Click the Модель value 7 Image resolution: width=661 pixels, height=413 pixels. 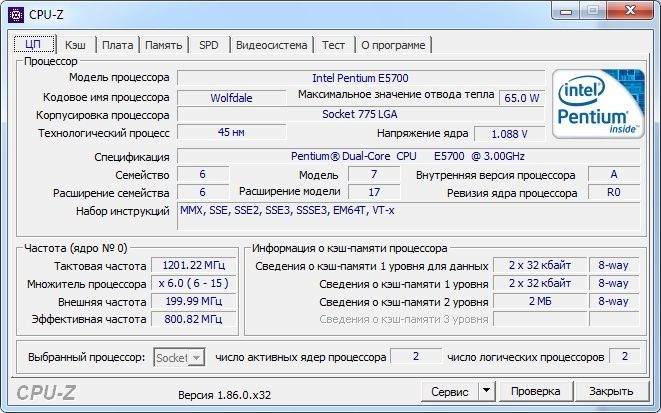374,174
